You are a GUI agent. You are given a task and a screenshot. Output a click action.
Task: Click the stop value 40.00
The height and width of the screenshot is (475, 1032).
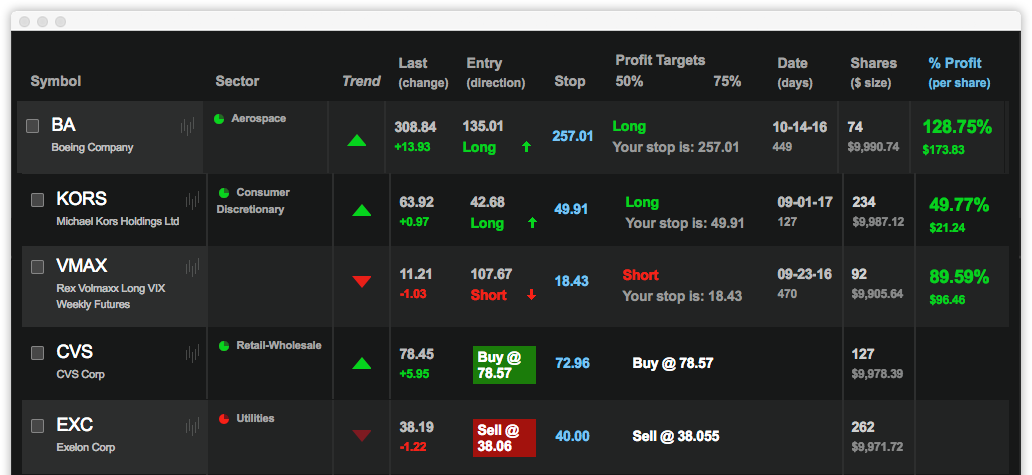coord(573,436)
